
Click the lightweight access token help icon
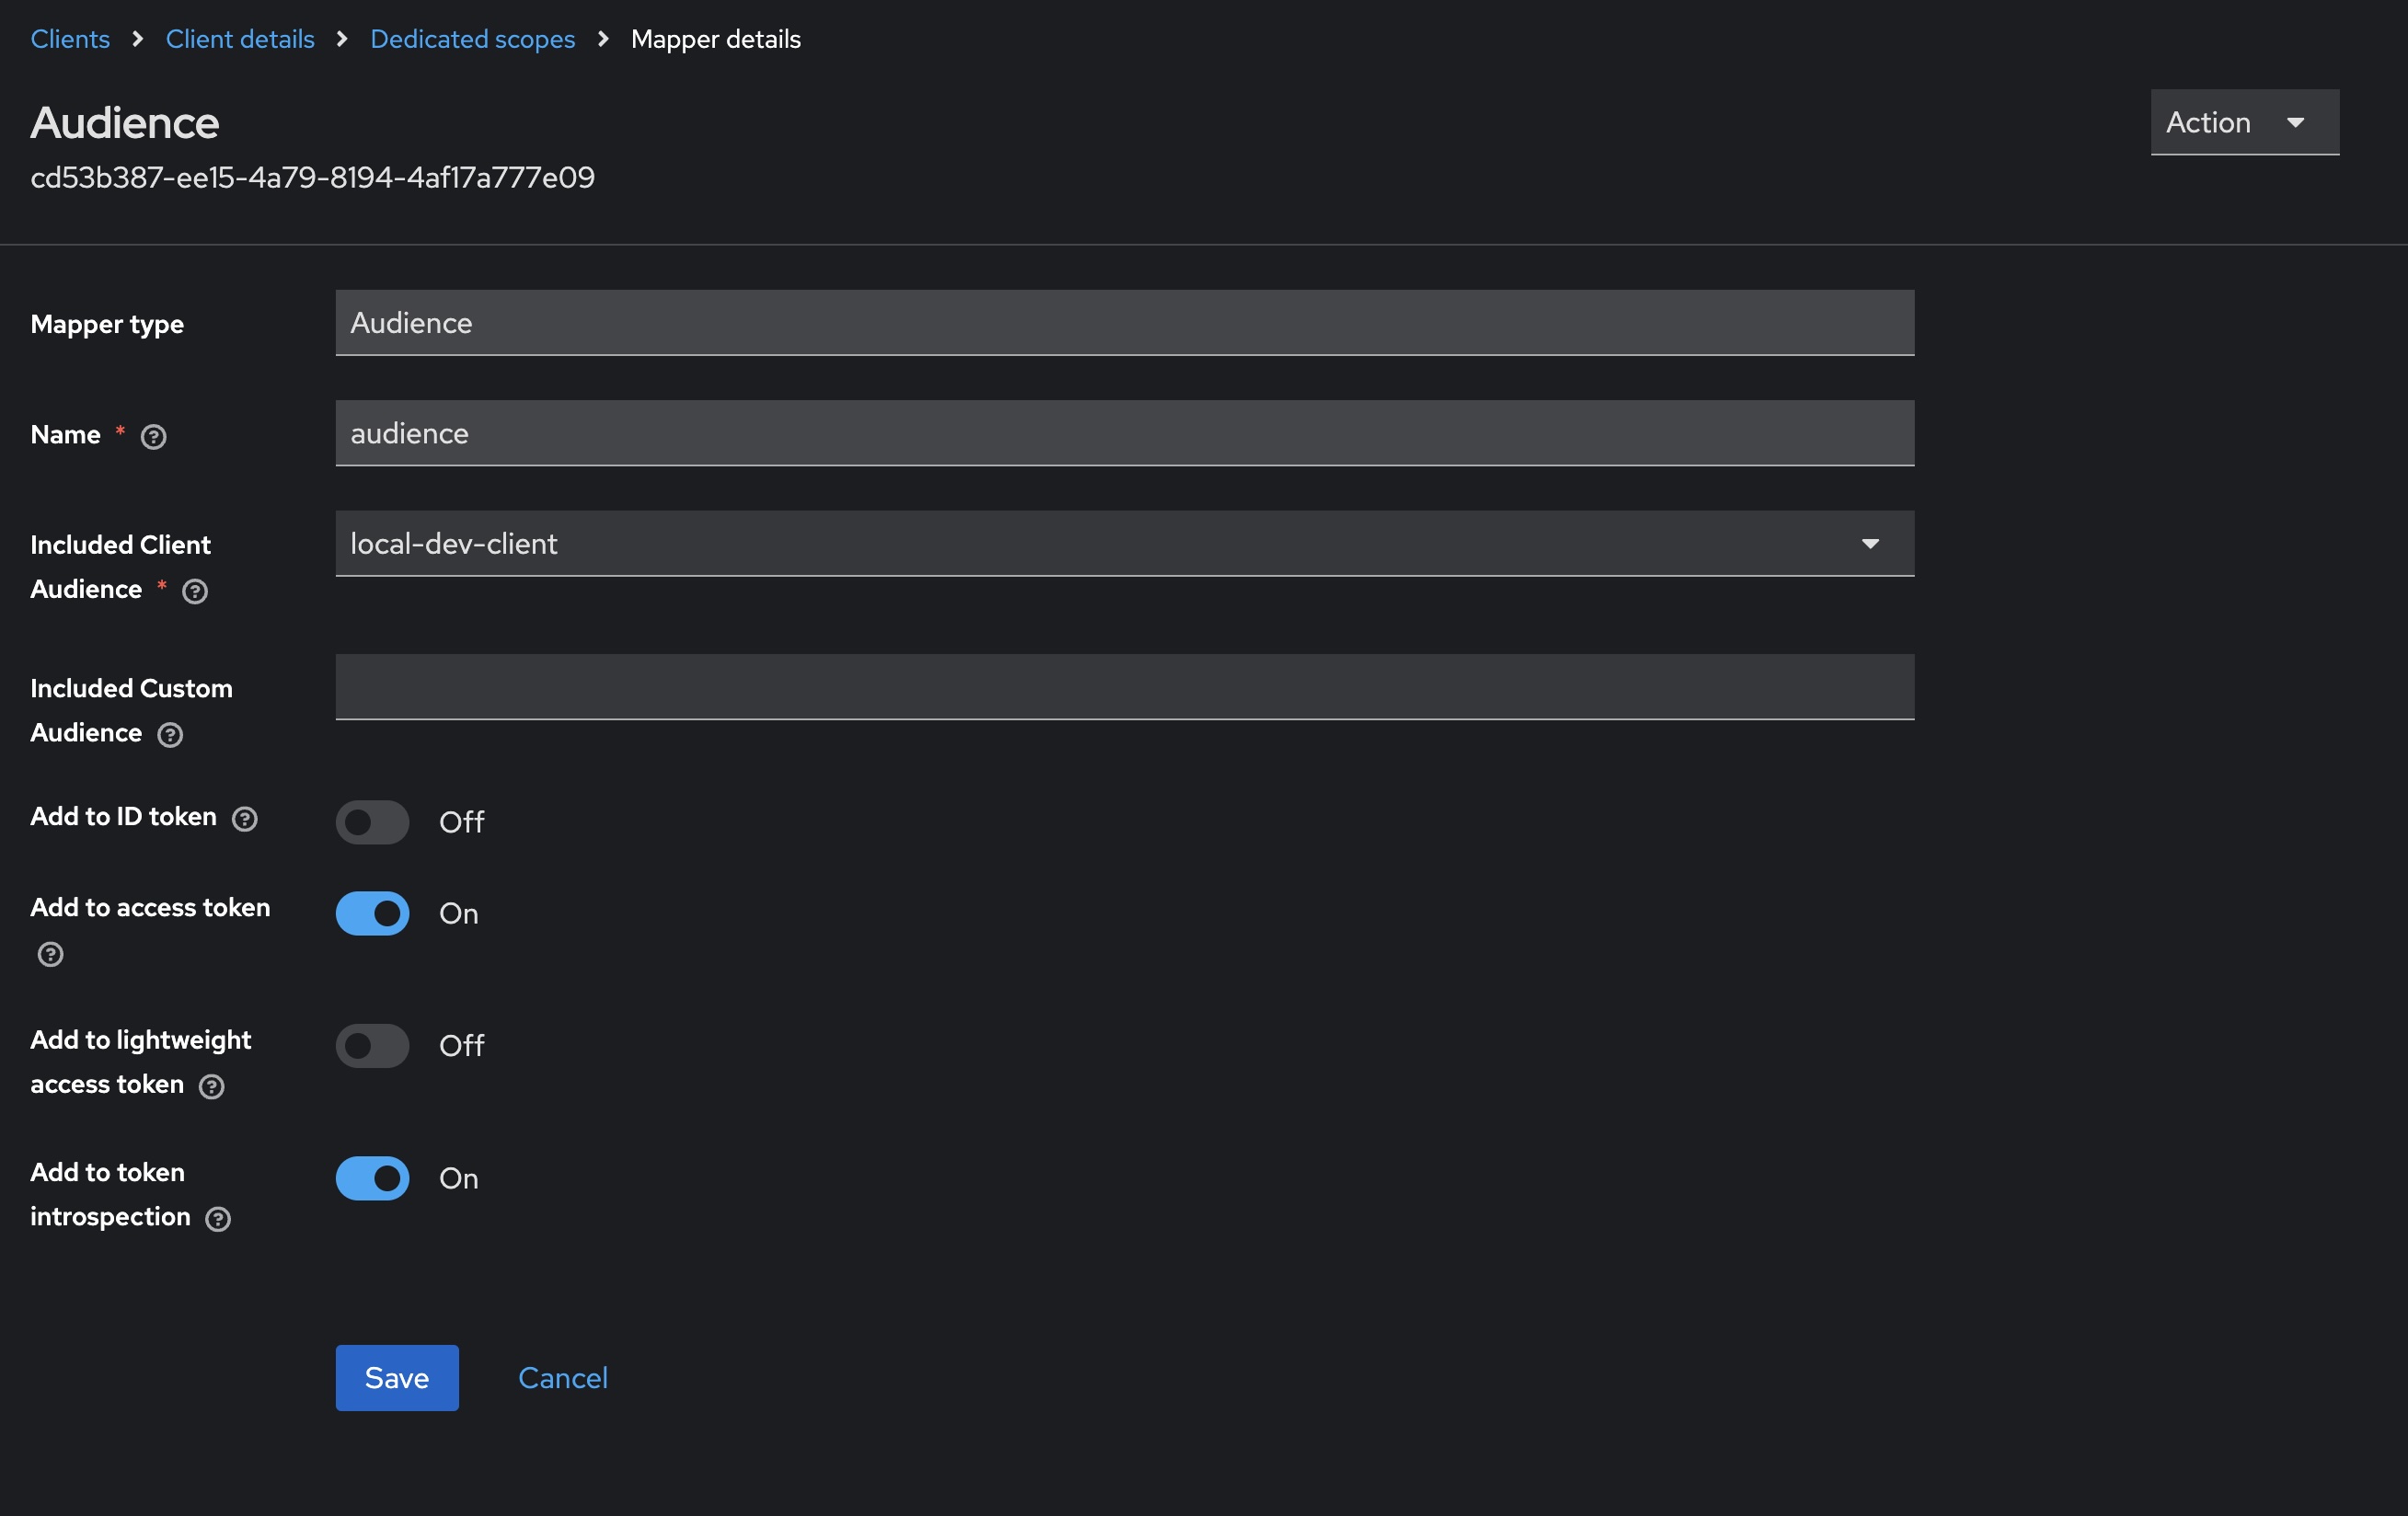212,1087
